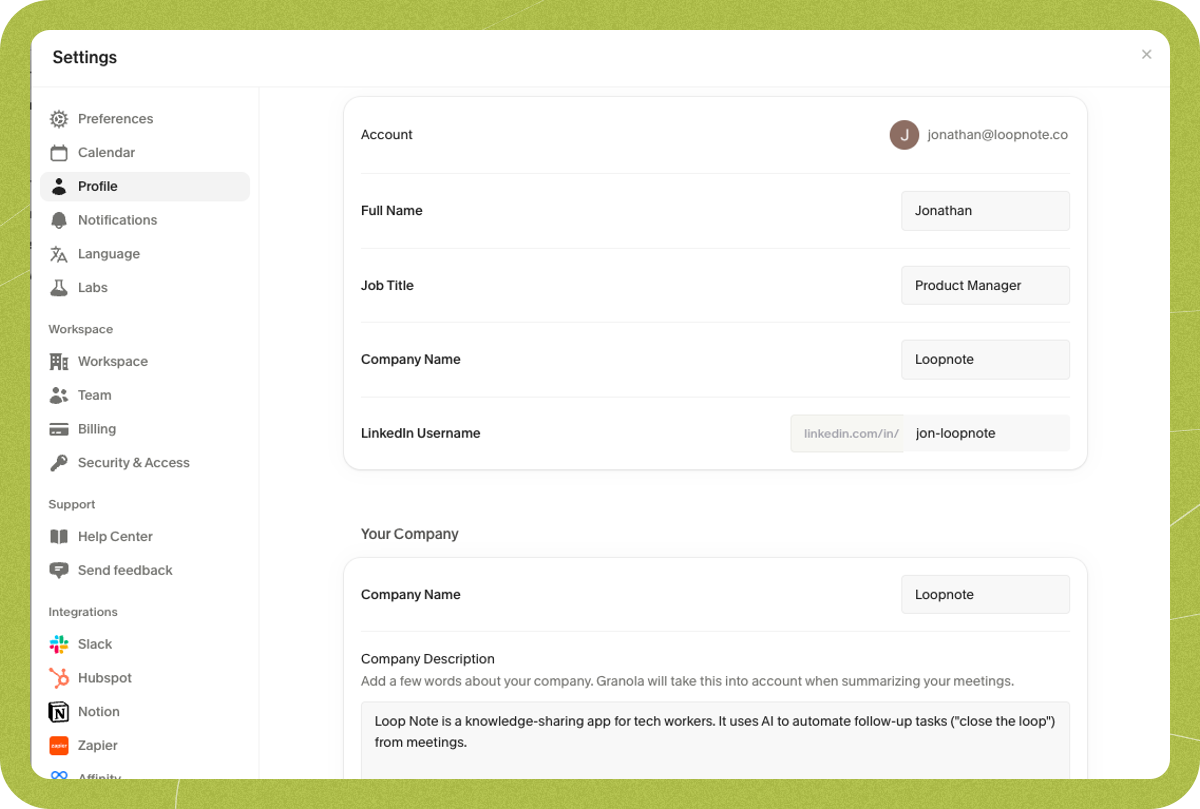Edit the Job Title field
The width and height of the screenshot is (1200, 809).
(984, 286)
